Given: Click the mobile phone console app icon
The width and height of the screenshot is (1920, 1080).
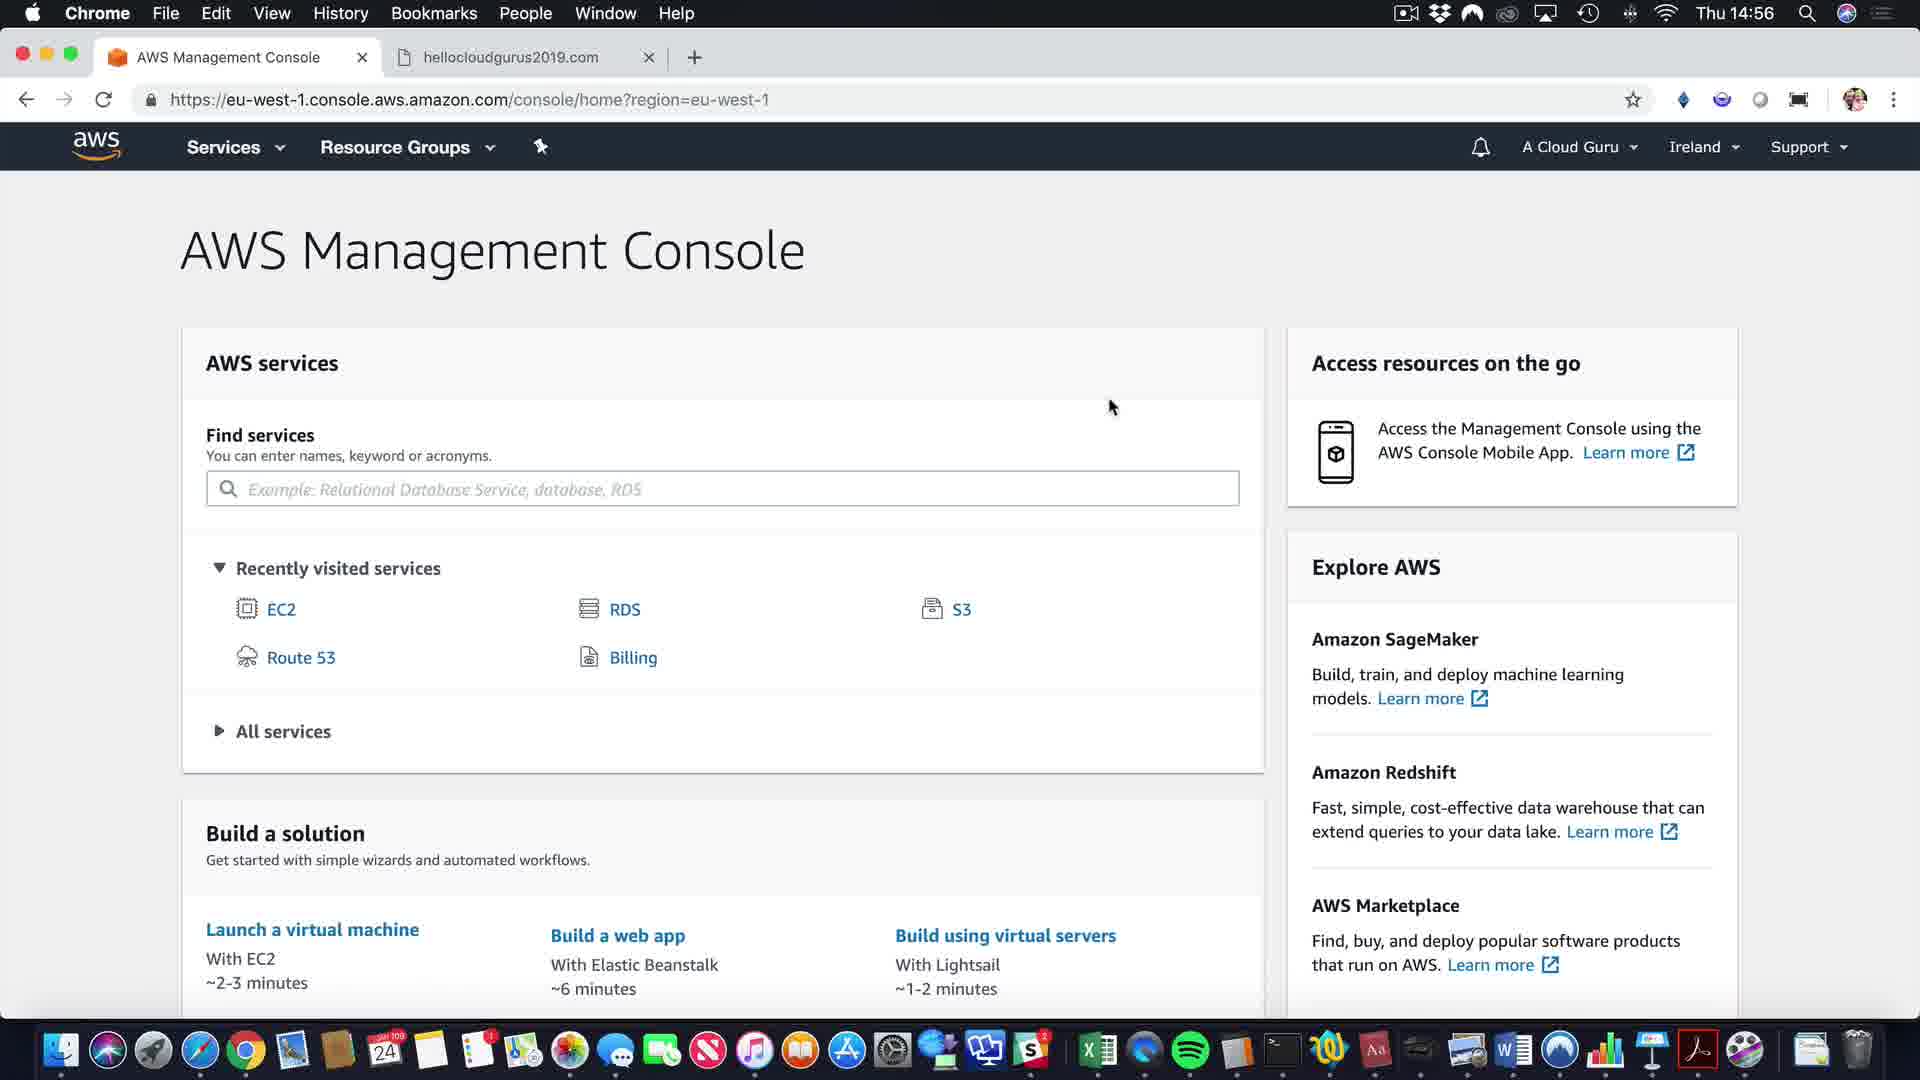Looking at the screenshot, I should pyautogui.click(x=1335, y=452).
